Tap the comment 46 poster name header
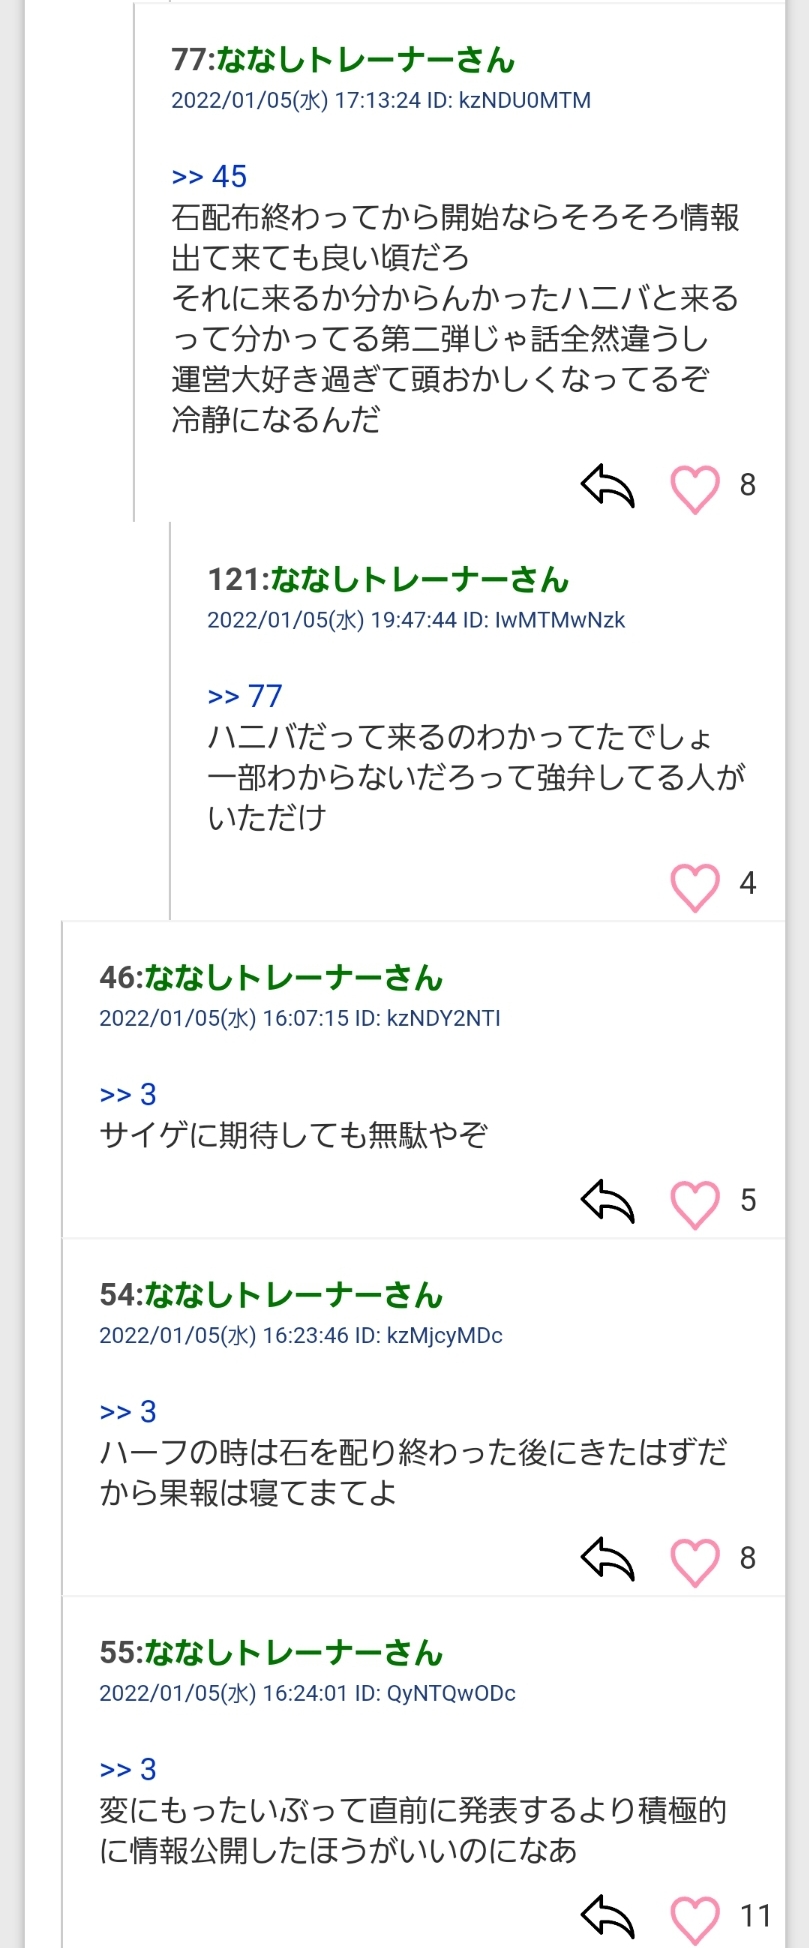 click(271, 978)
